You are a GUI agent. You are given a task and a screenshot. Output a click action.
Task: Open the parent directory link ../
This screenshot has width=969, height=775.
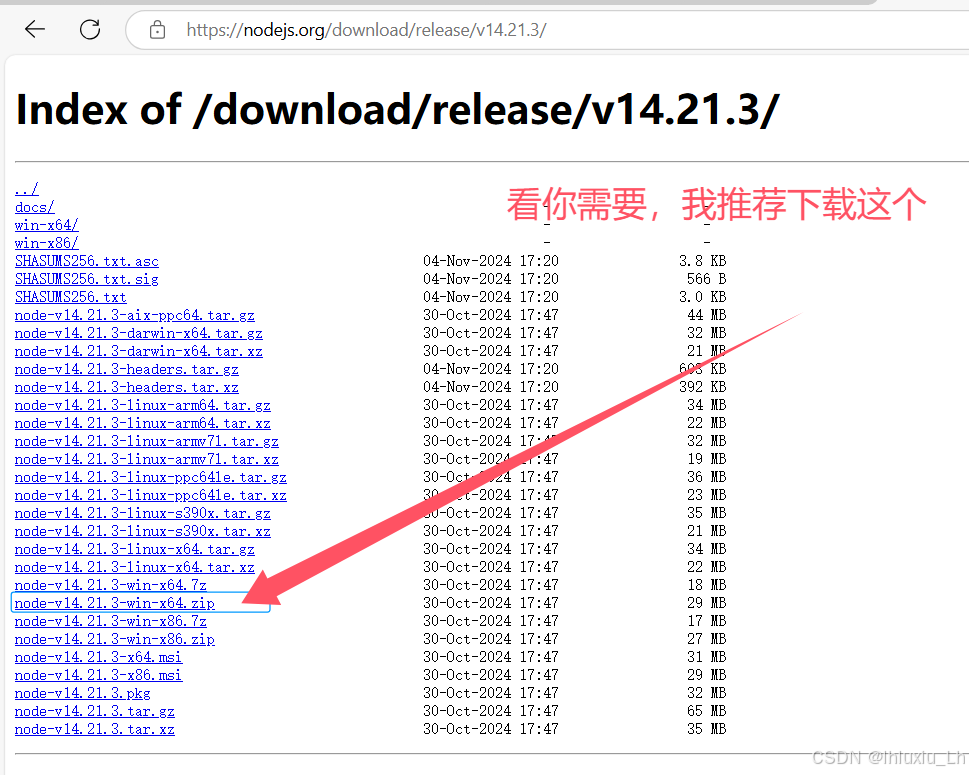click(x=26, y=189)
